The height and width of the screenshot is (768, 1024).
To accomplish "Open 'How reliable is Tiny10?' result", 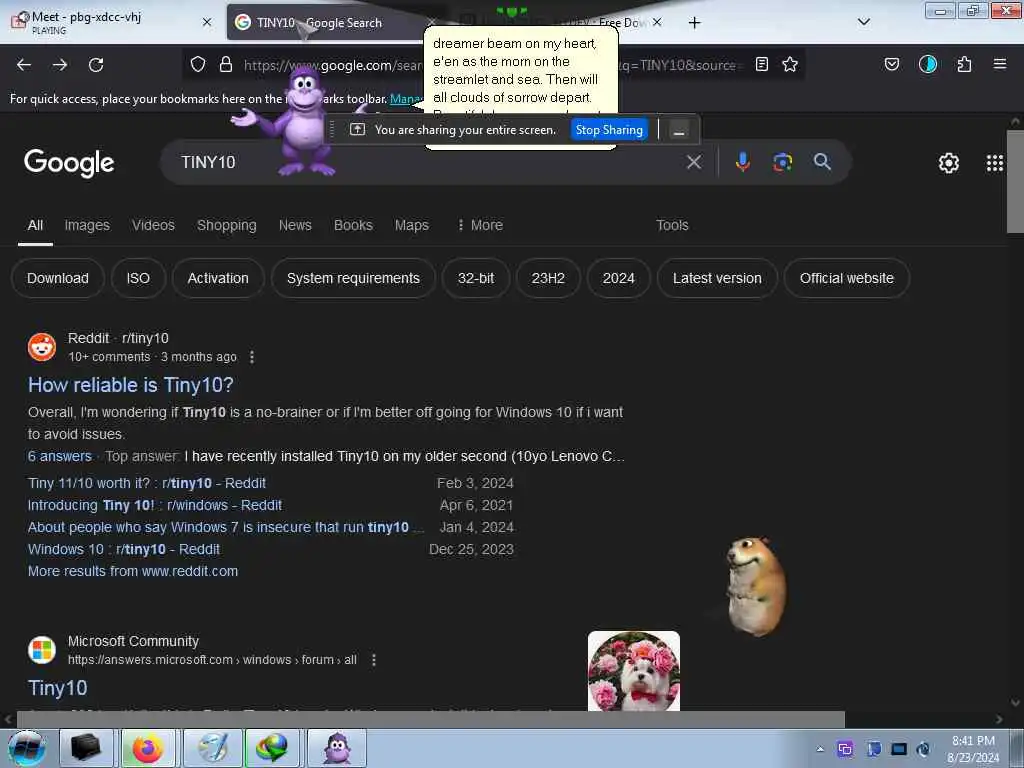I will (131, 385).
